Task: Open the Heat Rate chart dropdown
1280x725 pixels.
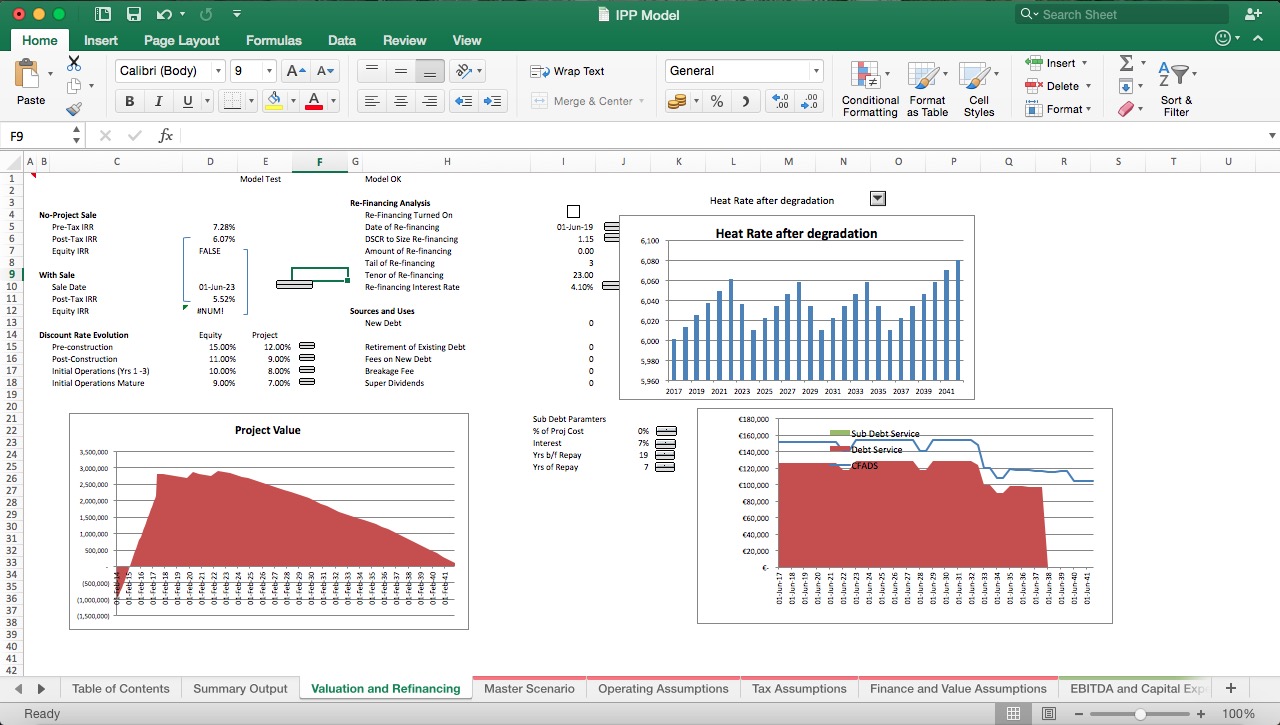Action: [877, 198]
